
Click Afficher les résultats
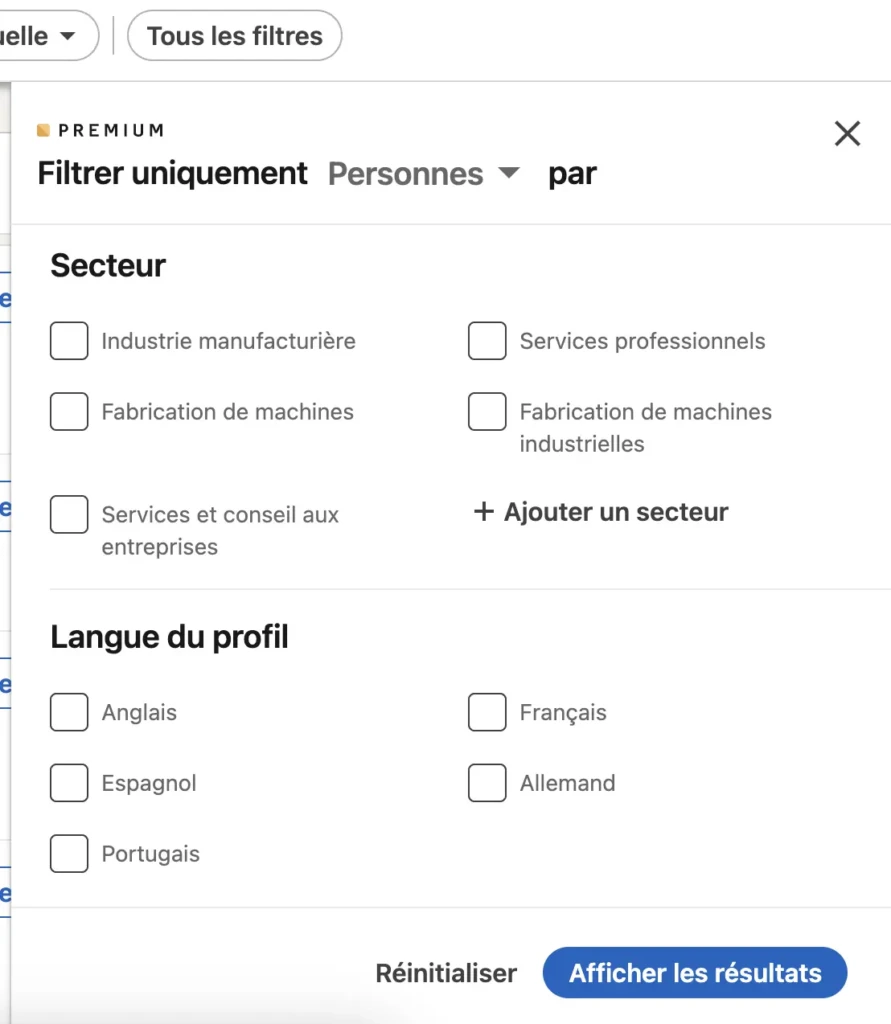695,973
